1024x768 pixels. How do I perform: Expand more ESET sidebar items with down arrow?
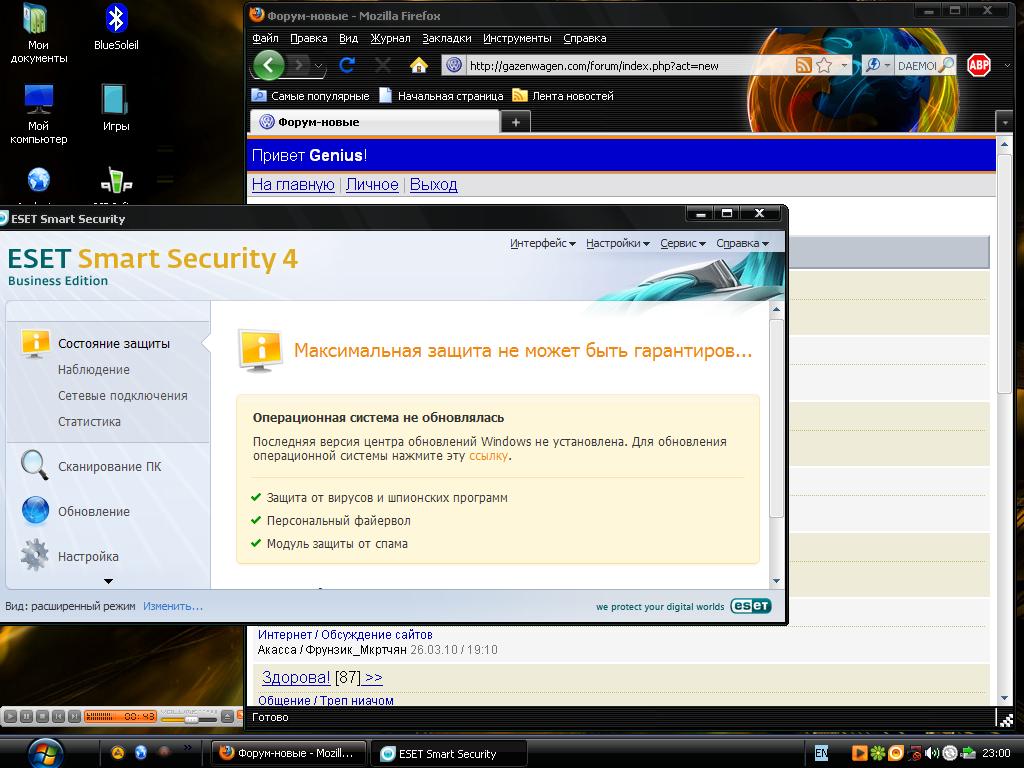pos(108,581)
